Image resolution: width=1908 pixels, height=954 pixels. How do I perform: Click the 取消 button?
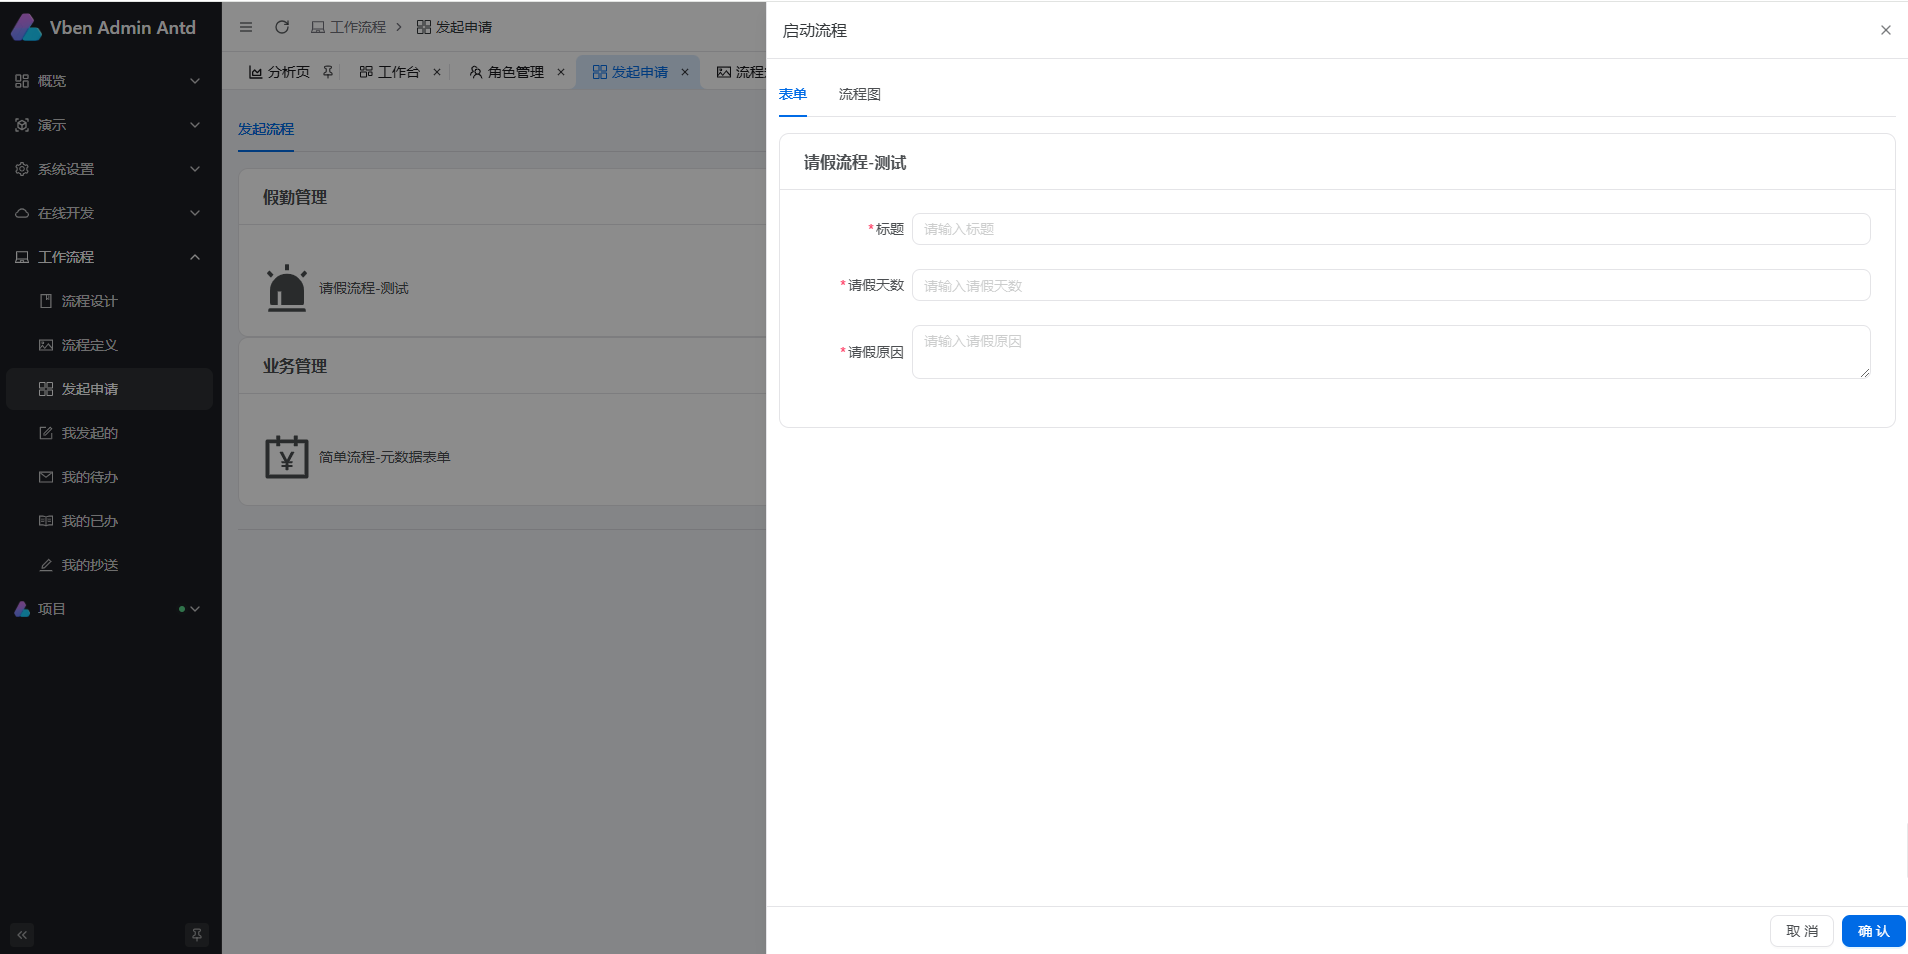pos(1802,931)
